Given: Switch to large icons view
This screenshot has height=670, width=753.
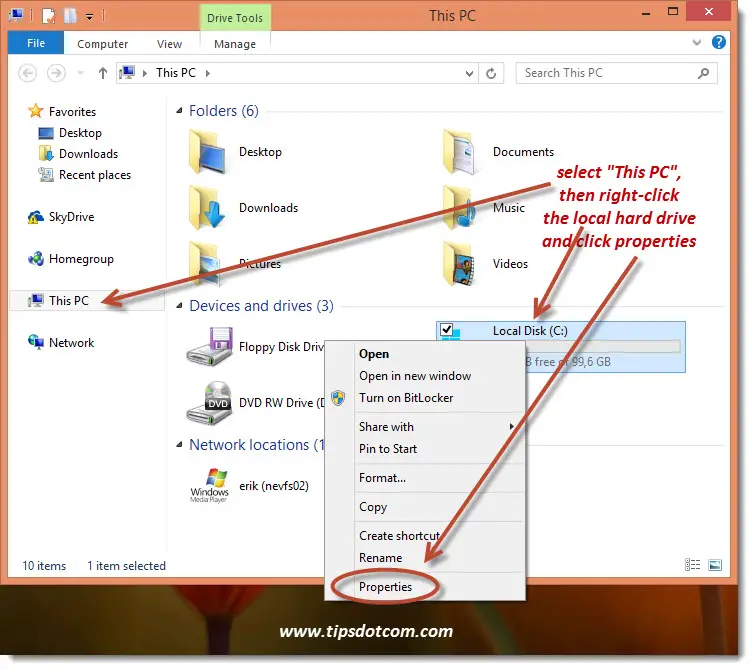Looking at the screenshot, I should (x=715, y=565).
